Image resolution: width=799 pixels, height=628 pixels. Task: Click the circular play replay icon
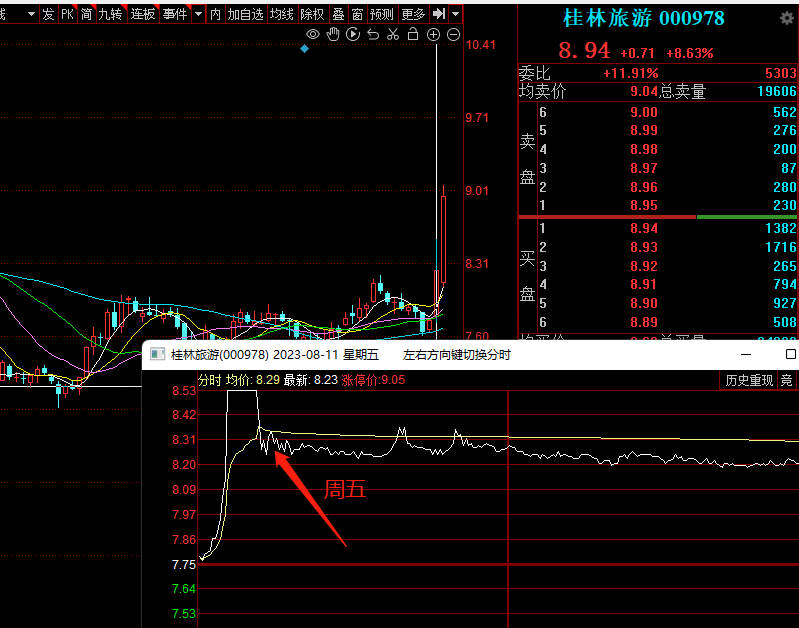click(x=353, y=35)
